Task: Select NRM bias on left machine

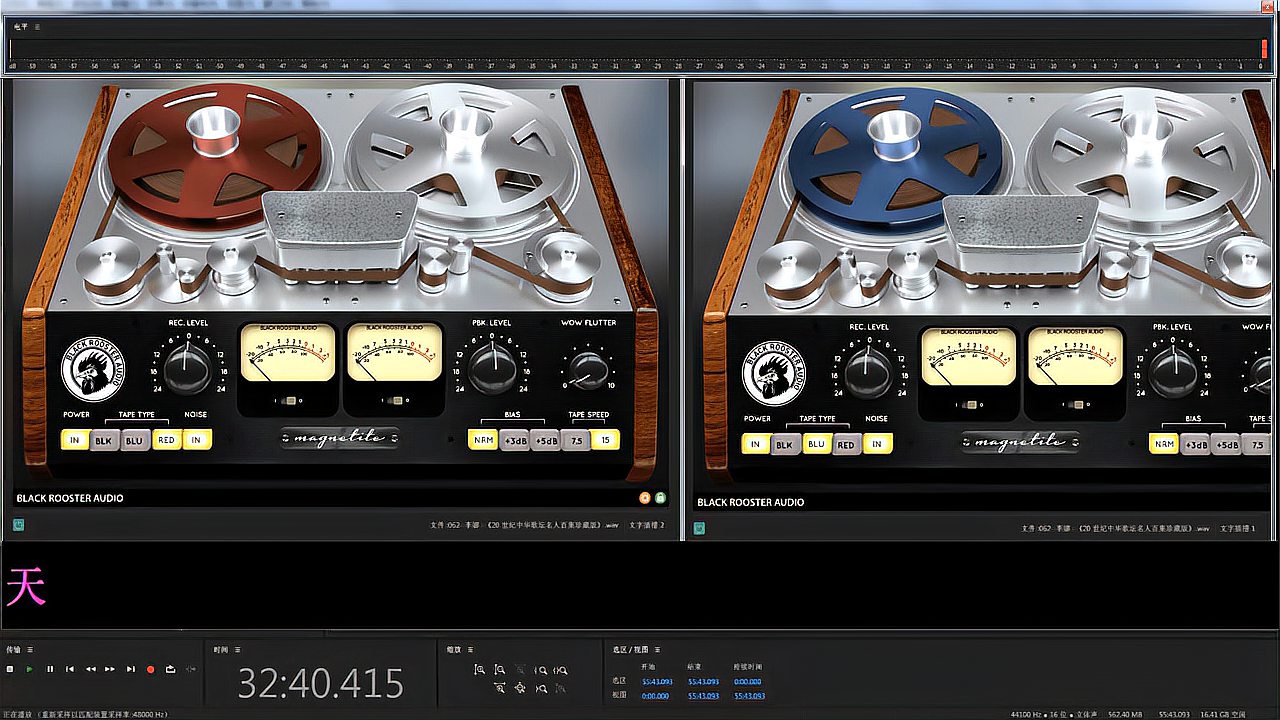Action: (x=483, y=440)
